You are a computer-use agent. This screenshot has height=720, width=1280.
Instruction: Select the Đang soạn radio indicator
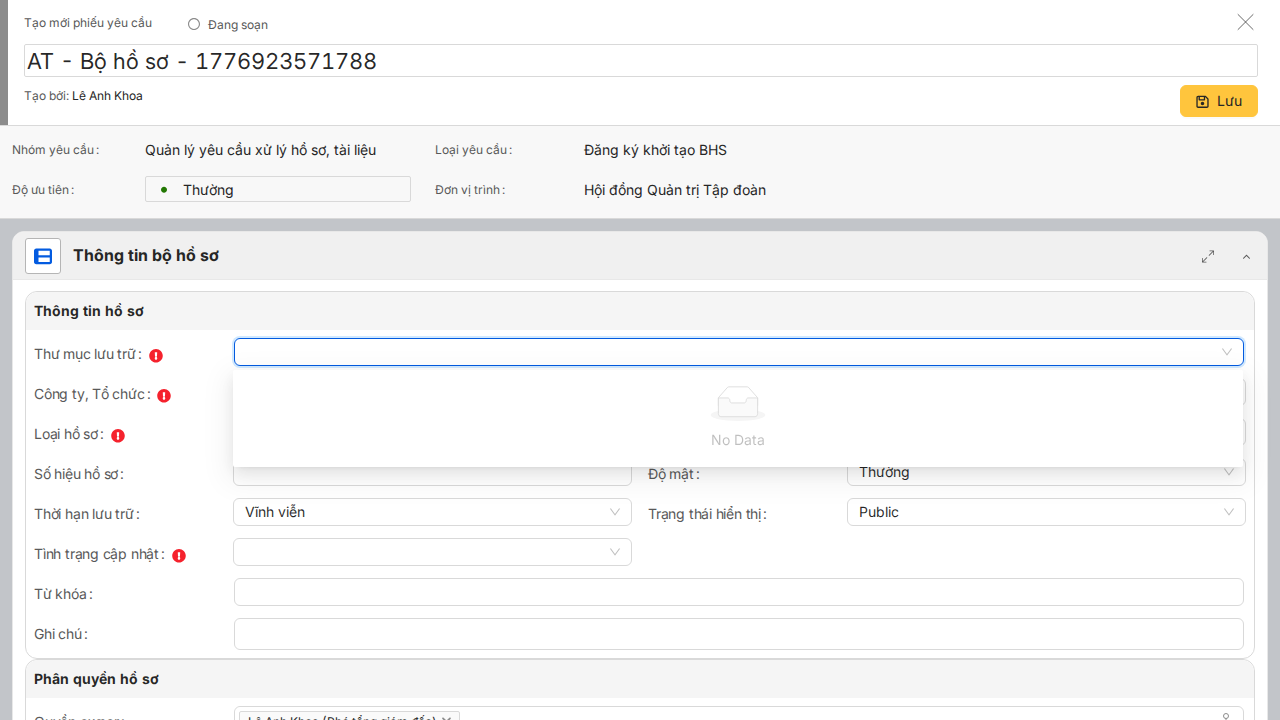(x=194, y=24)
